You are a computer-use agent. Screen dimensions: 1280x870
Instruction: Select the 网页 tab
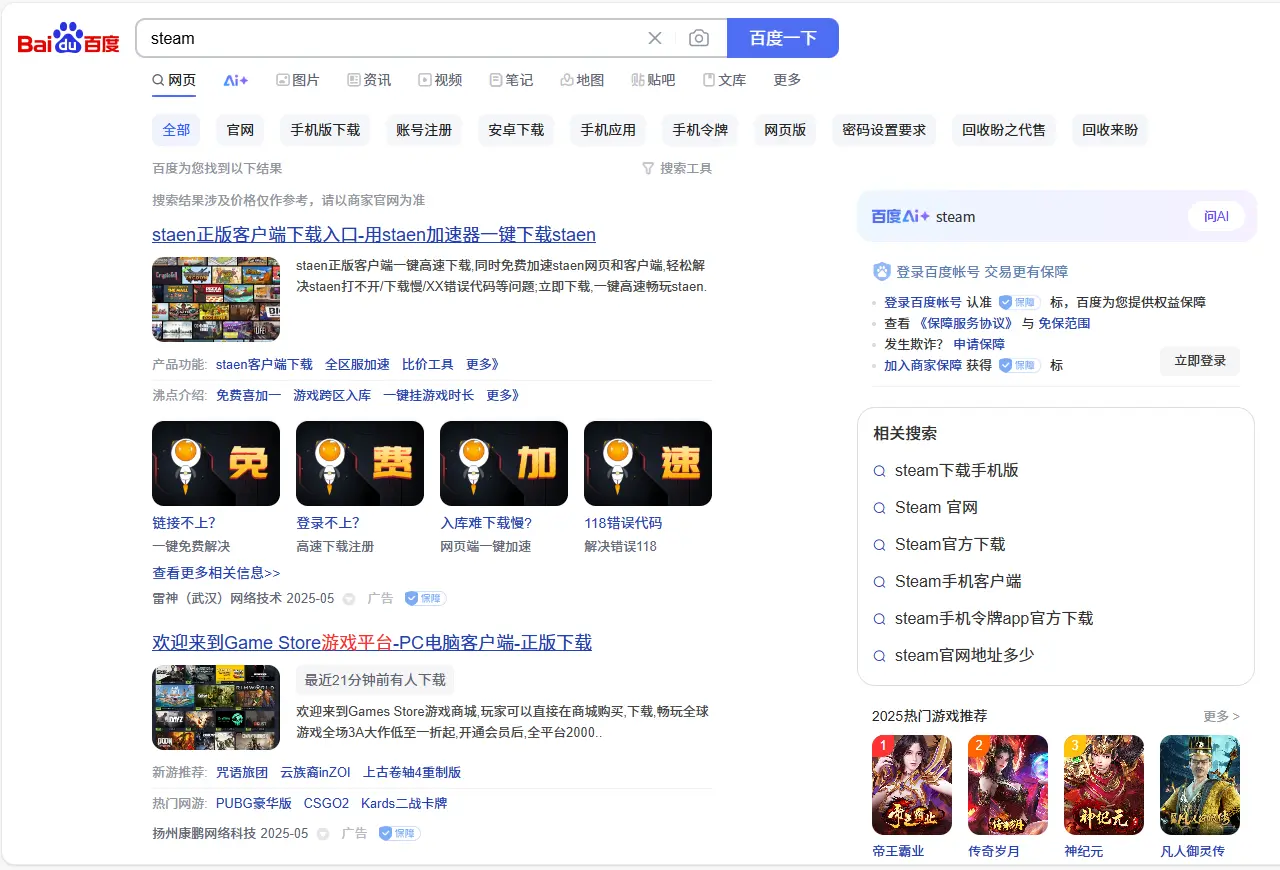pos(174,80)
